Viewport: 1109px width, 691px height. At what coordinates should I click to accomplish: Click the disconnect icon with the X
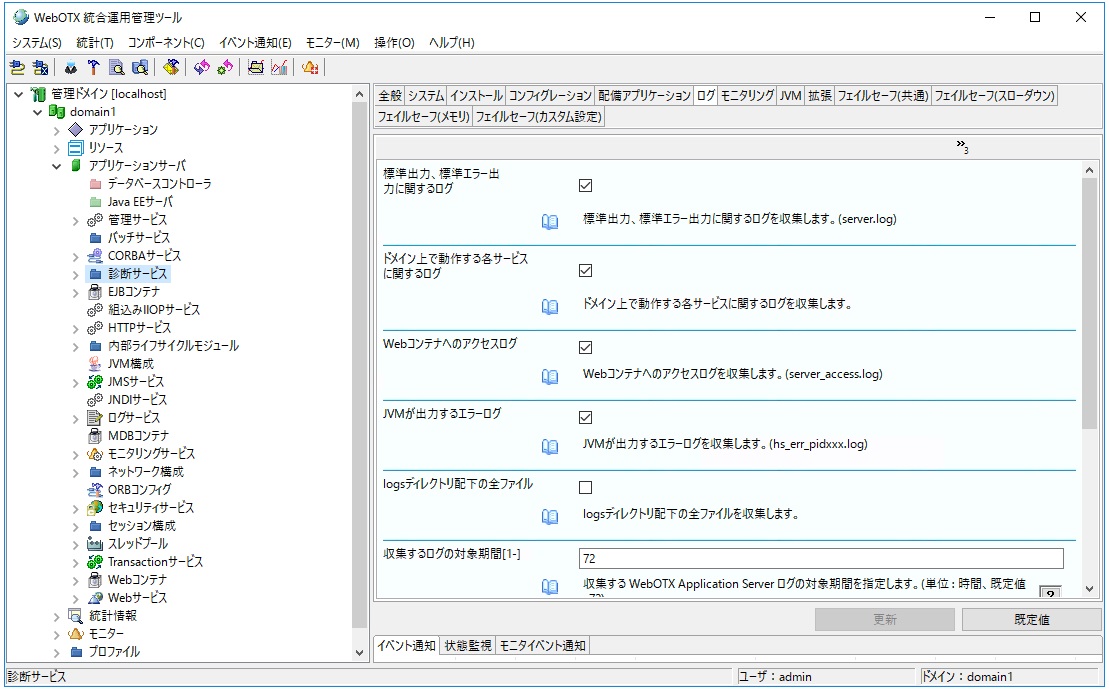pos(40,68)
